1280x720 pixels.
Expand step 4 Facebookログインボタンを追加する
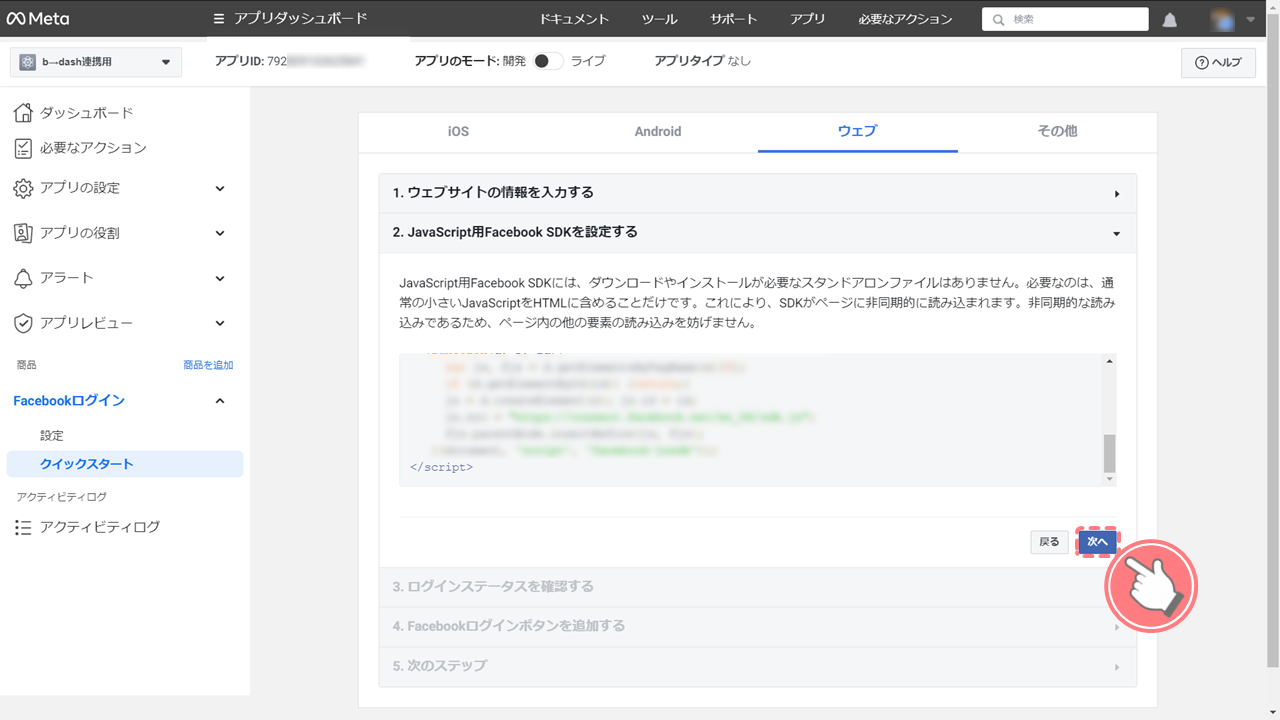(757, 626)
